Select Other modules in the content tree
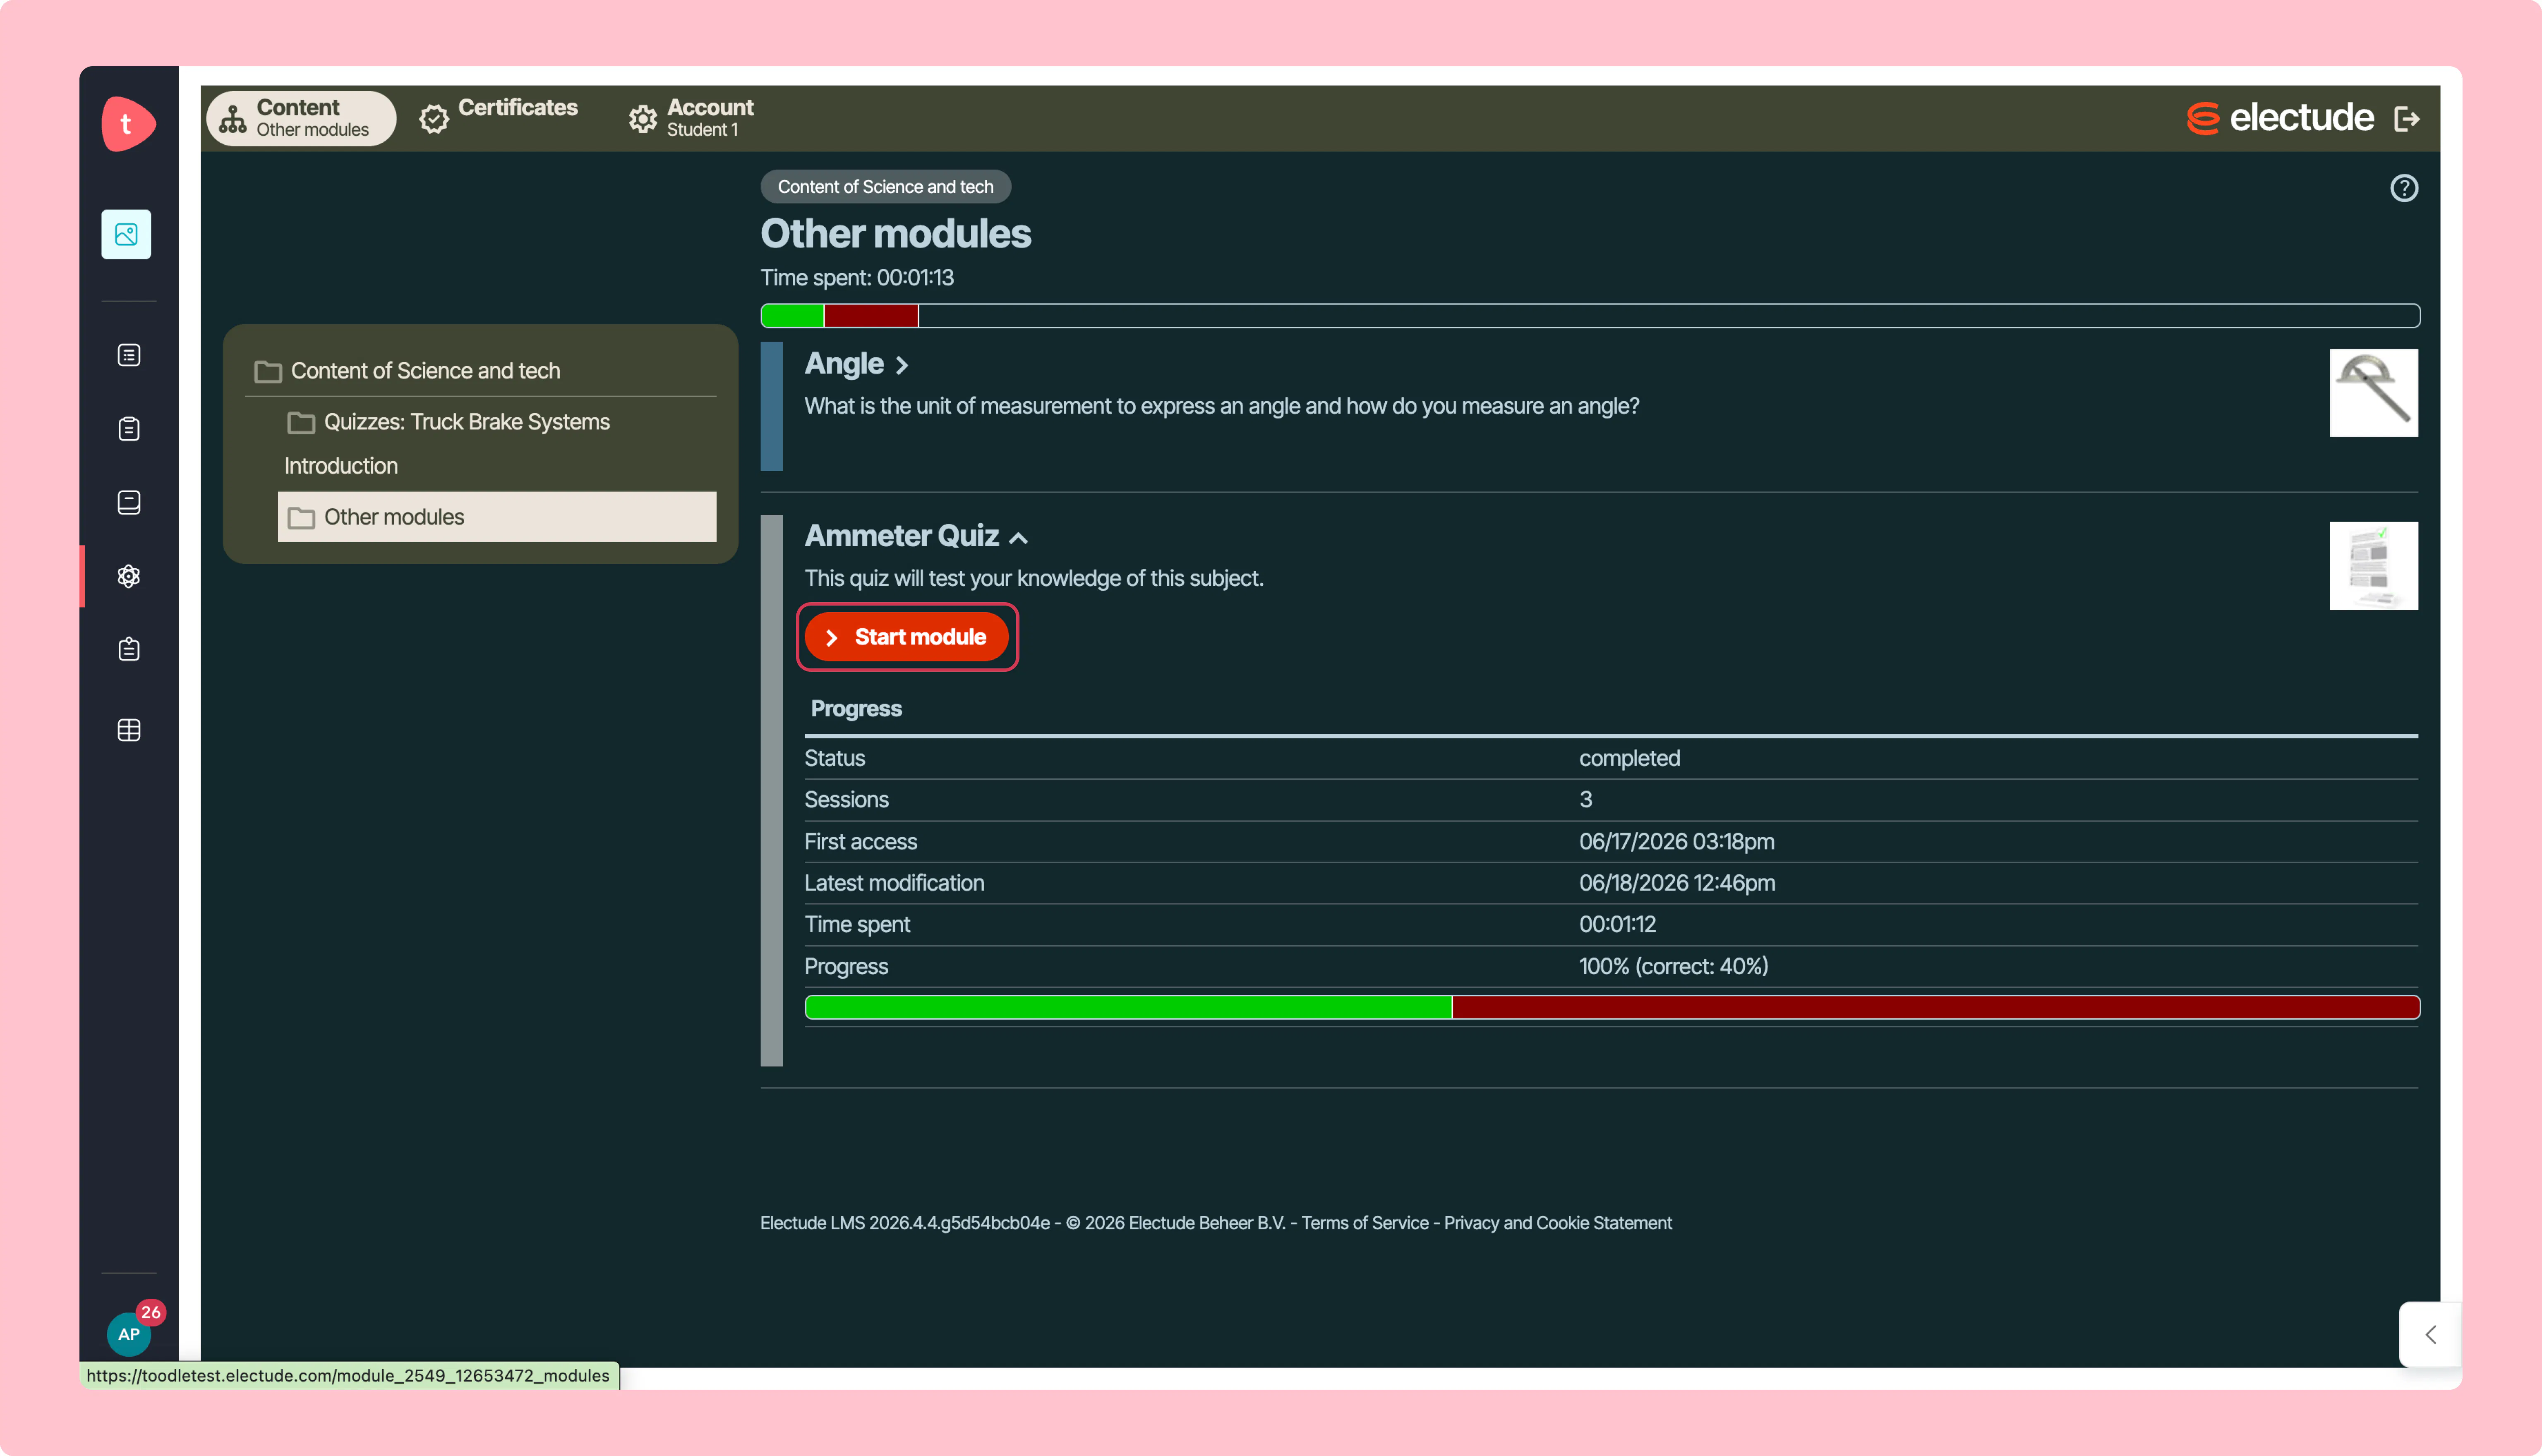Viewport: 2542px width, 1456px height. click(497, 517)
